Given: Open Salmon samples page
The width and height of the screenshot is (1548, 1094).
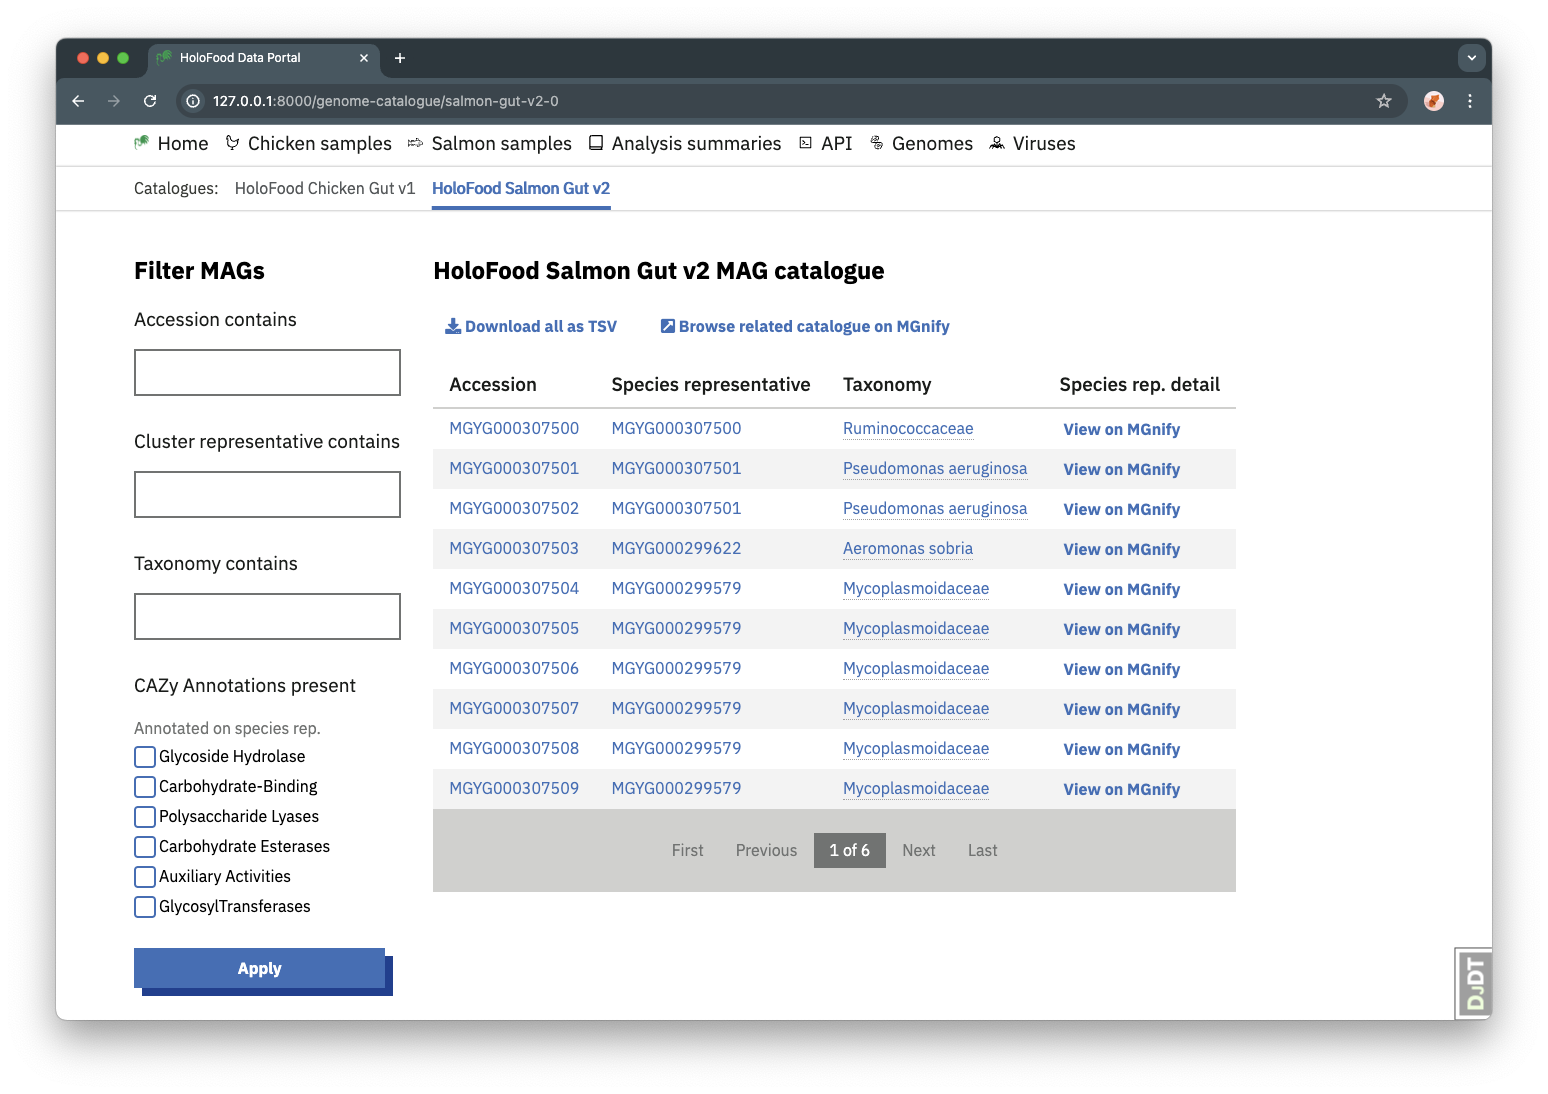Looking at the screenshot, I should 502,144.
